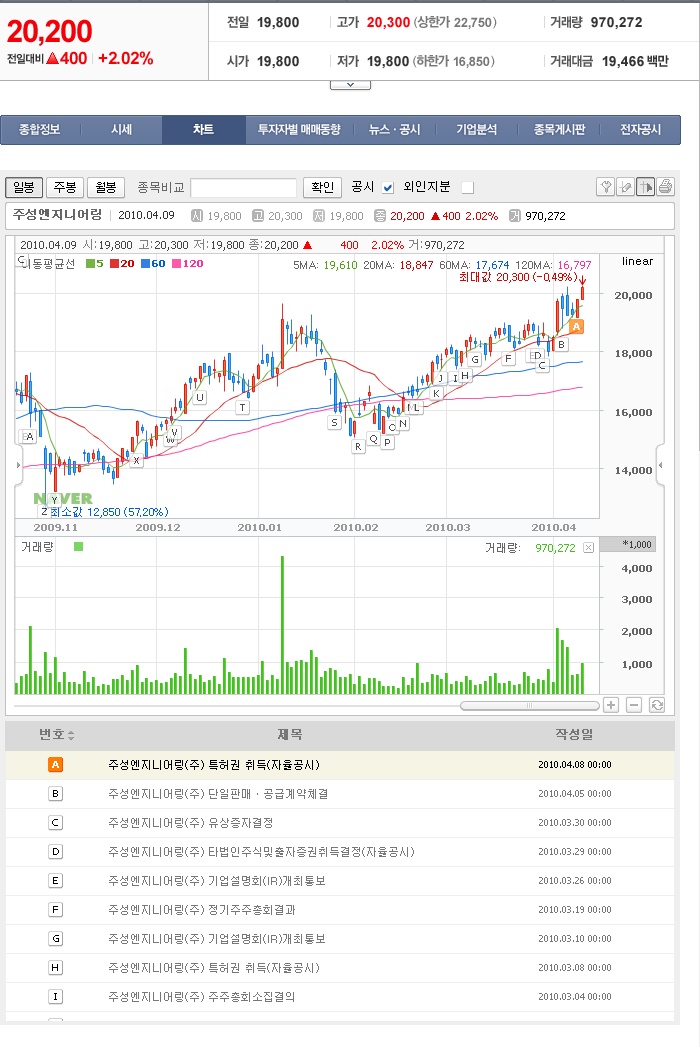Click the 종목비교 stock comparison input field
This screenshot has width=700, height=1047.
pos(243,188)
